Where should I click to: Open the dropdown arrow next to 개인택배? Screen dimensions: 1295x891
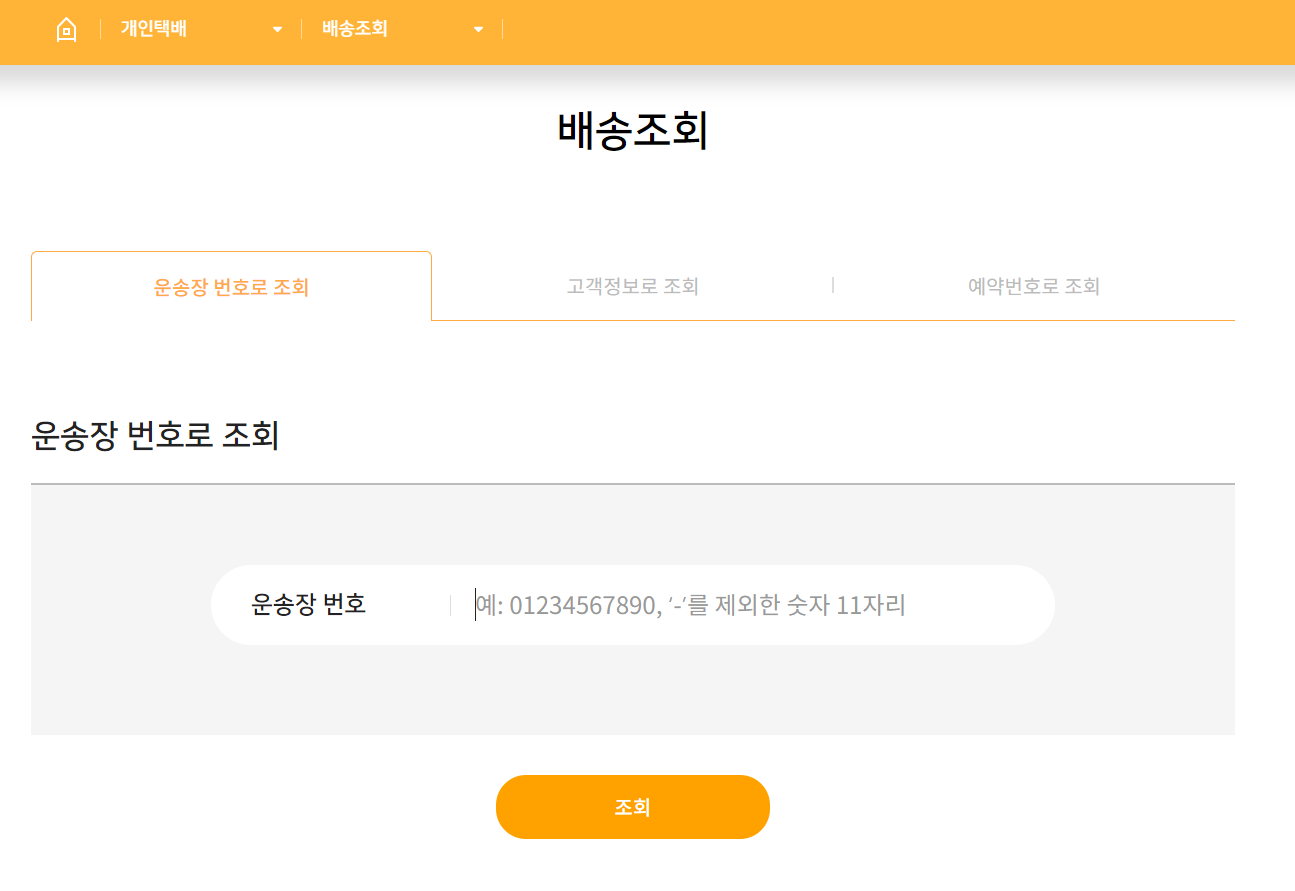[x=277, y=29]
